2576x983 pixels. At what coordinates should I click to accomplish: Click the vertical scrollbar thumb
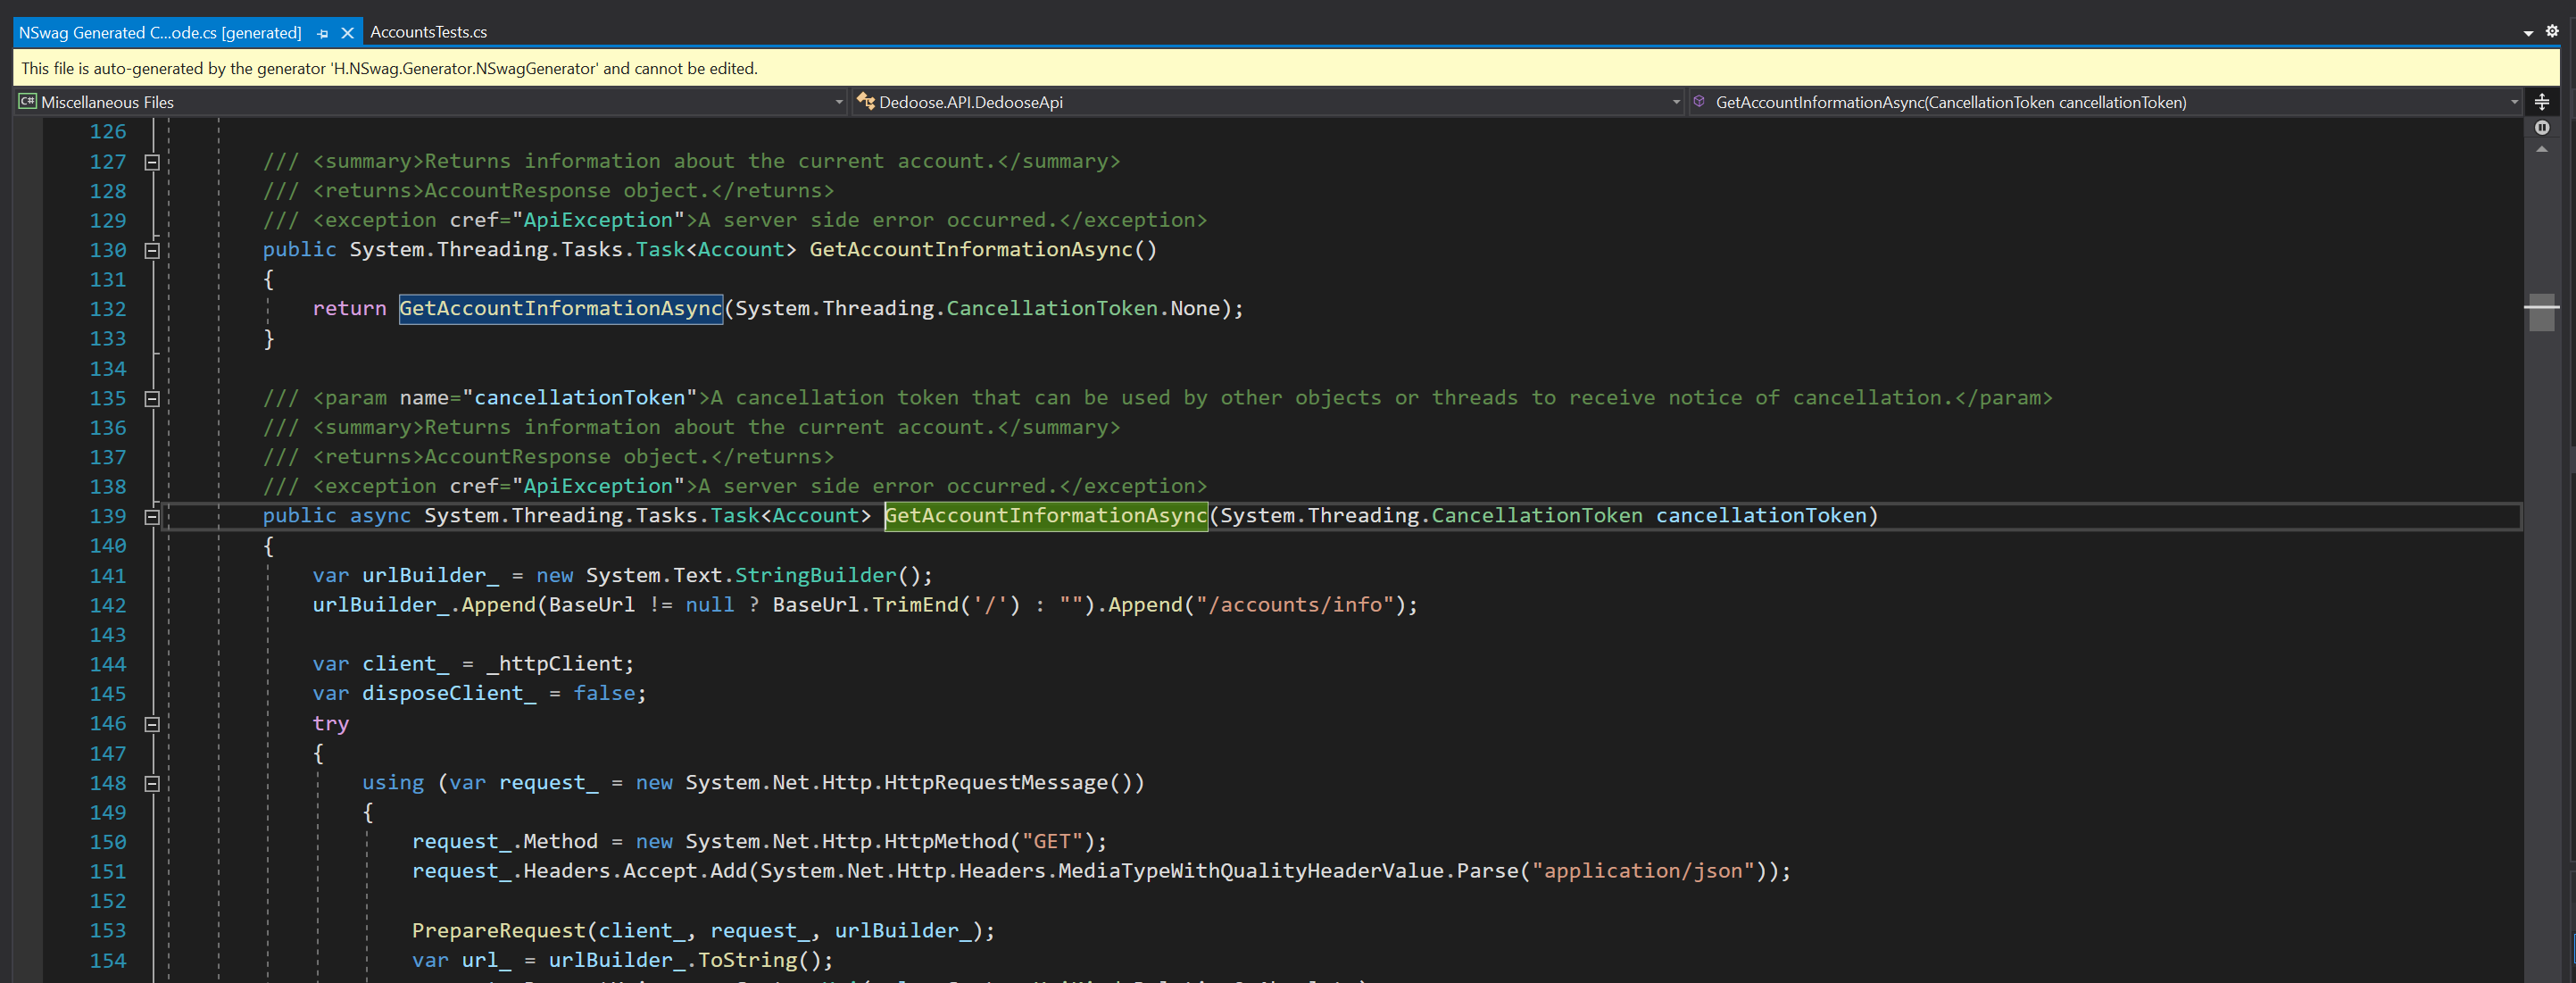click(2541, 312)
